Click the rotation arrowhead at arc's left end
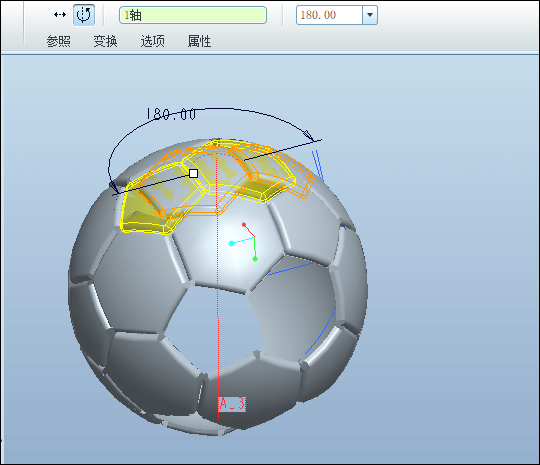The image size is (540, 465). coord(114,188)
